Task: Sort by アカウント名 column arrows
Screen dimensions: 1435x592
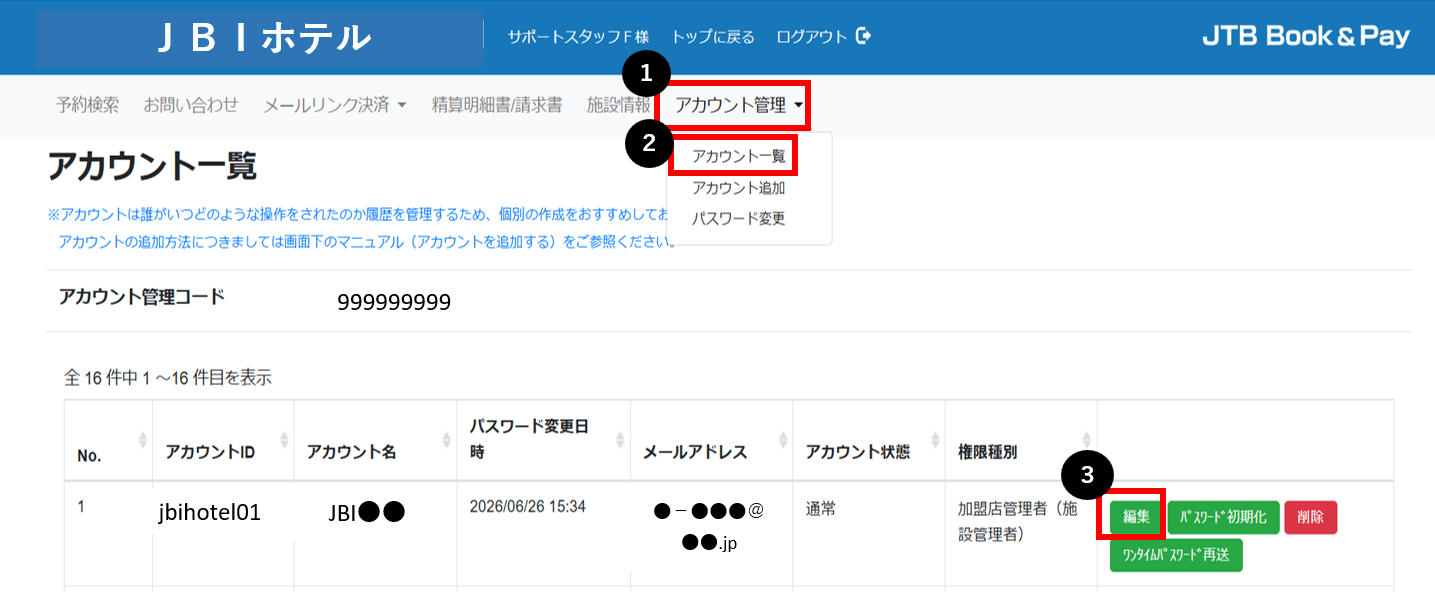Action: pyautogui.click(x=446, y=440)
